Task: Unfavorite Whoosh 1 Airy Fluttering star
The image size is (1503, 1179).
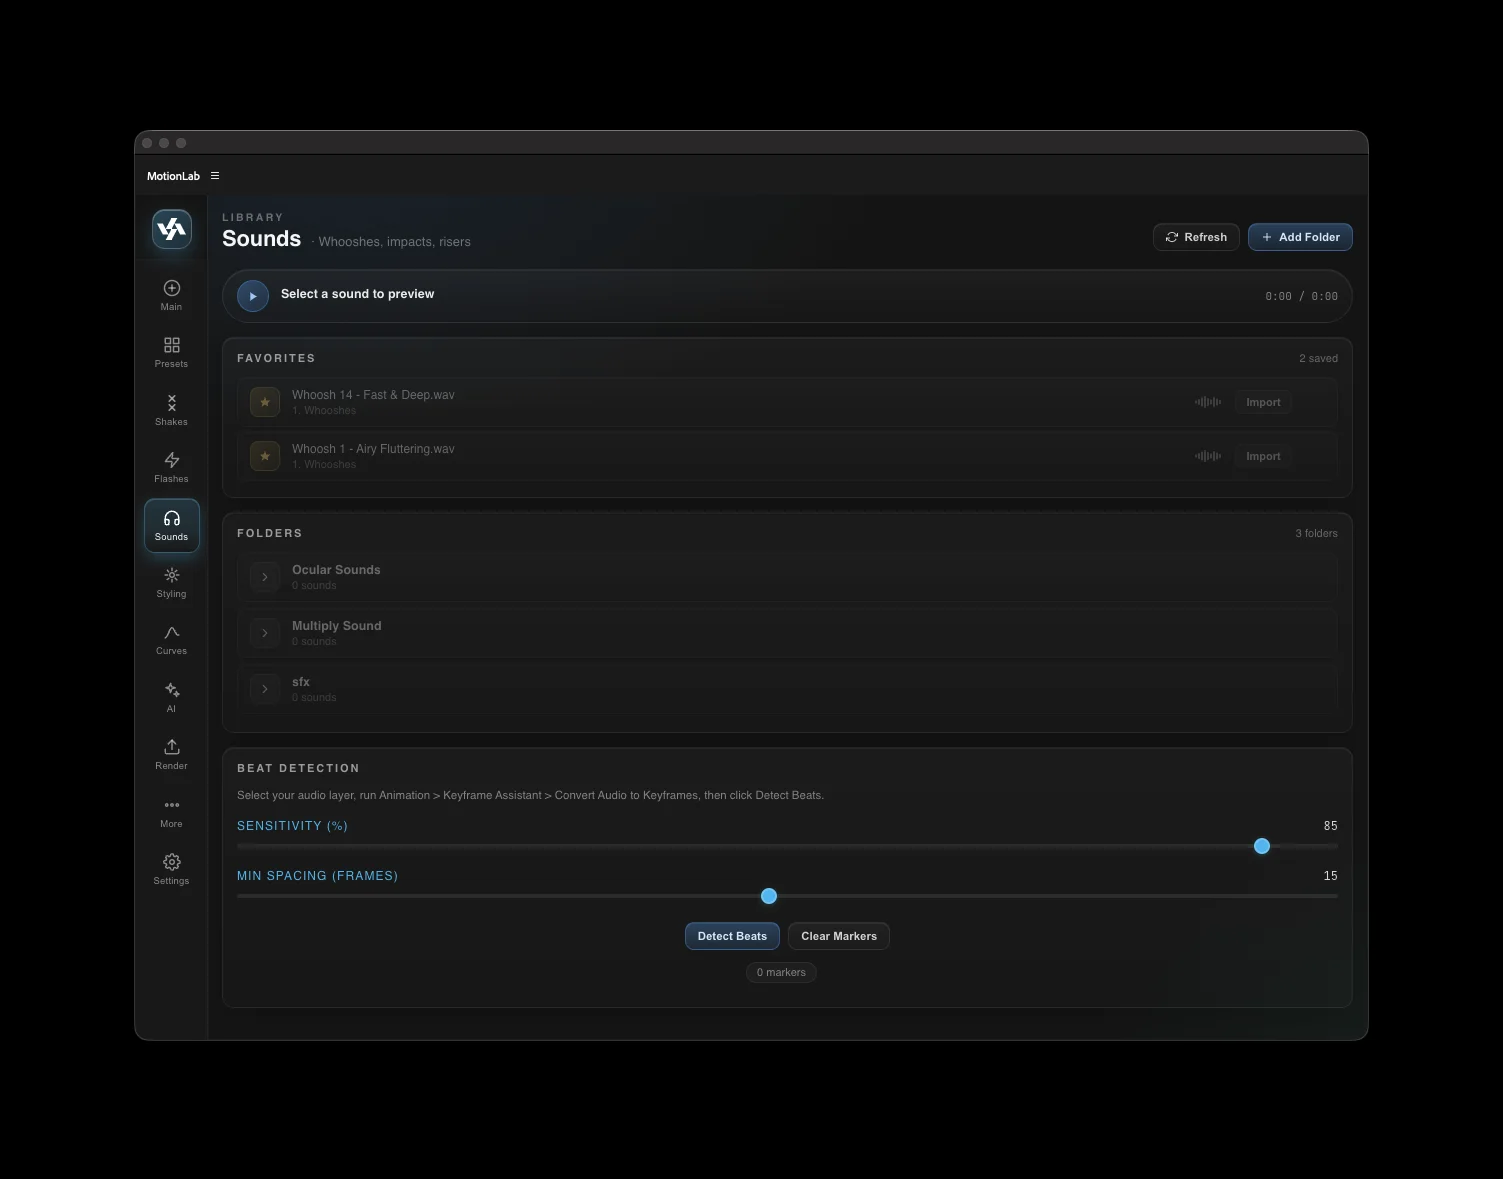Action: [x=265, y=456]
